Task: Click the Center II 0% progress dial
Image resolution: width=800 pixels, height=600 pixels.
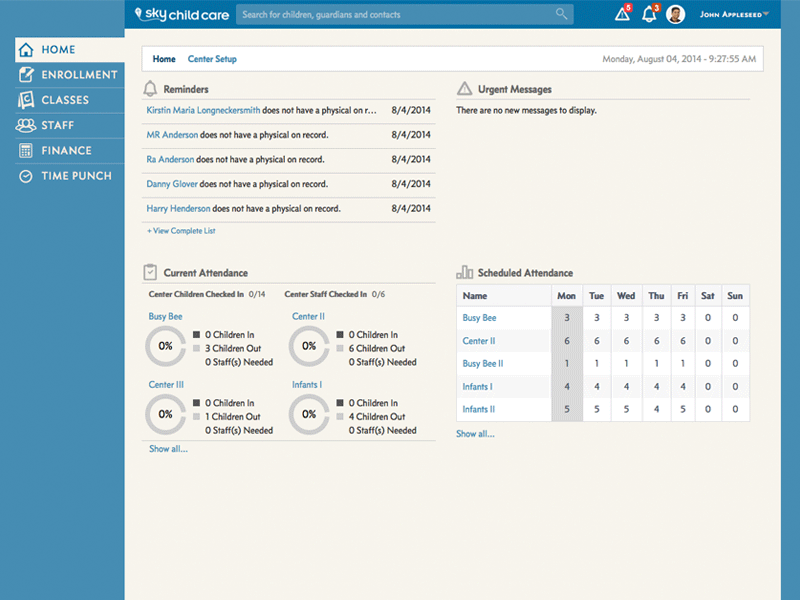Action: point(308,346)
